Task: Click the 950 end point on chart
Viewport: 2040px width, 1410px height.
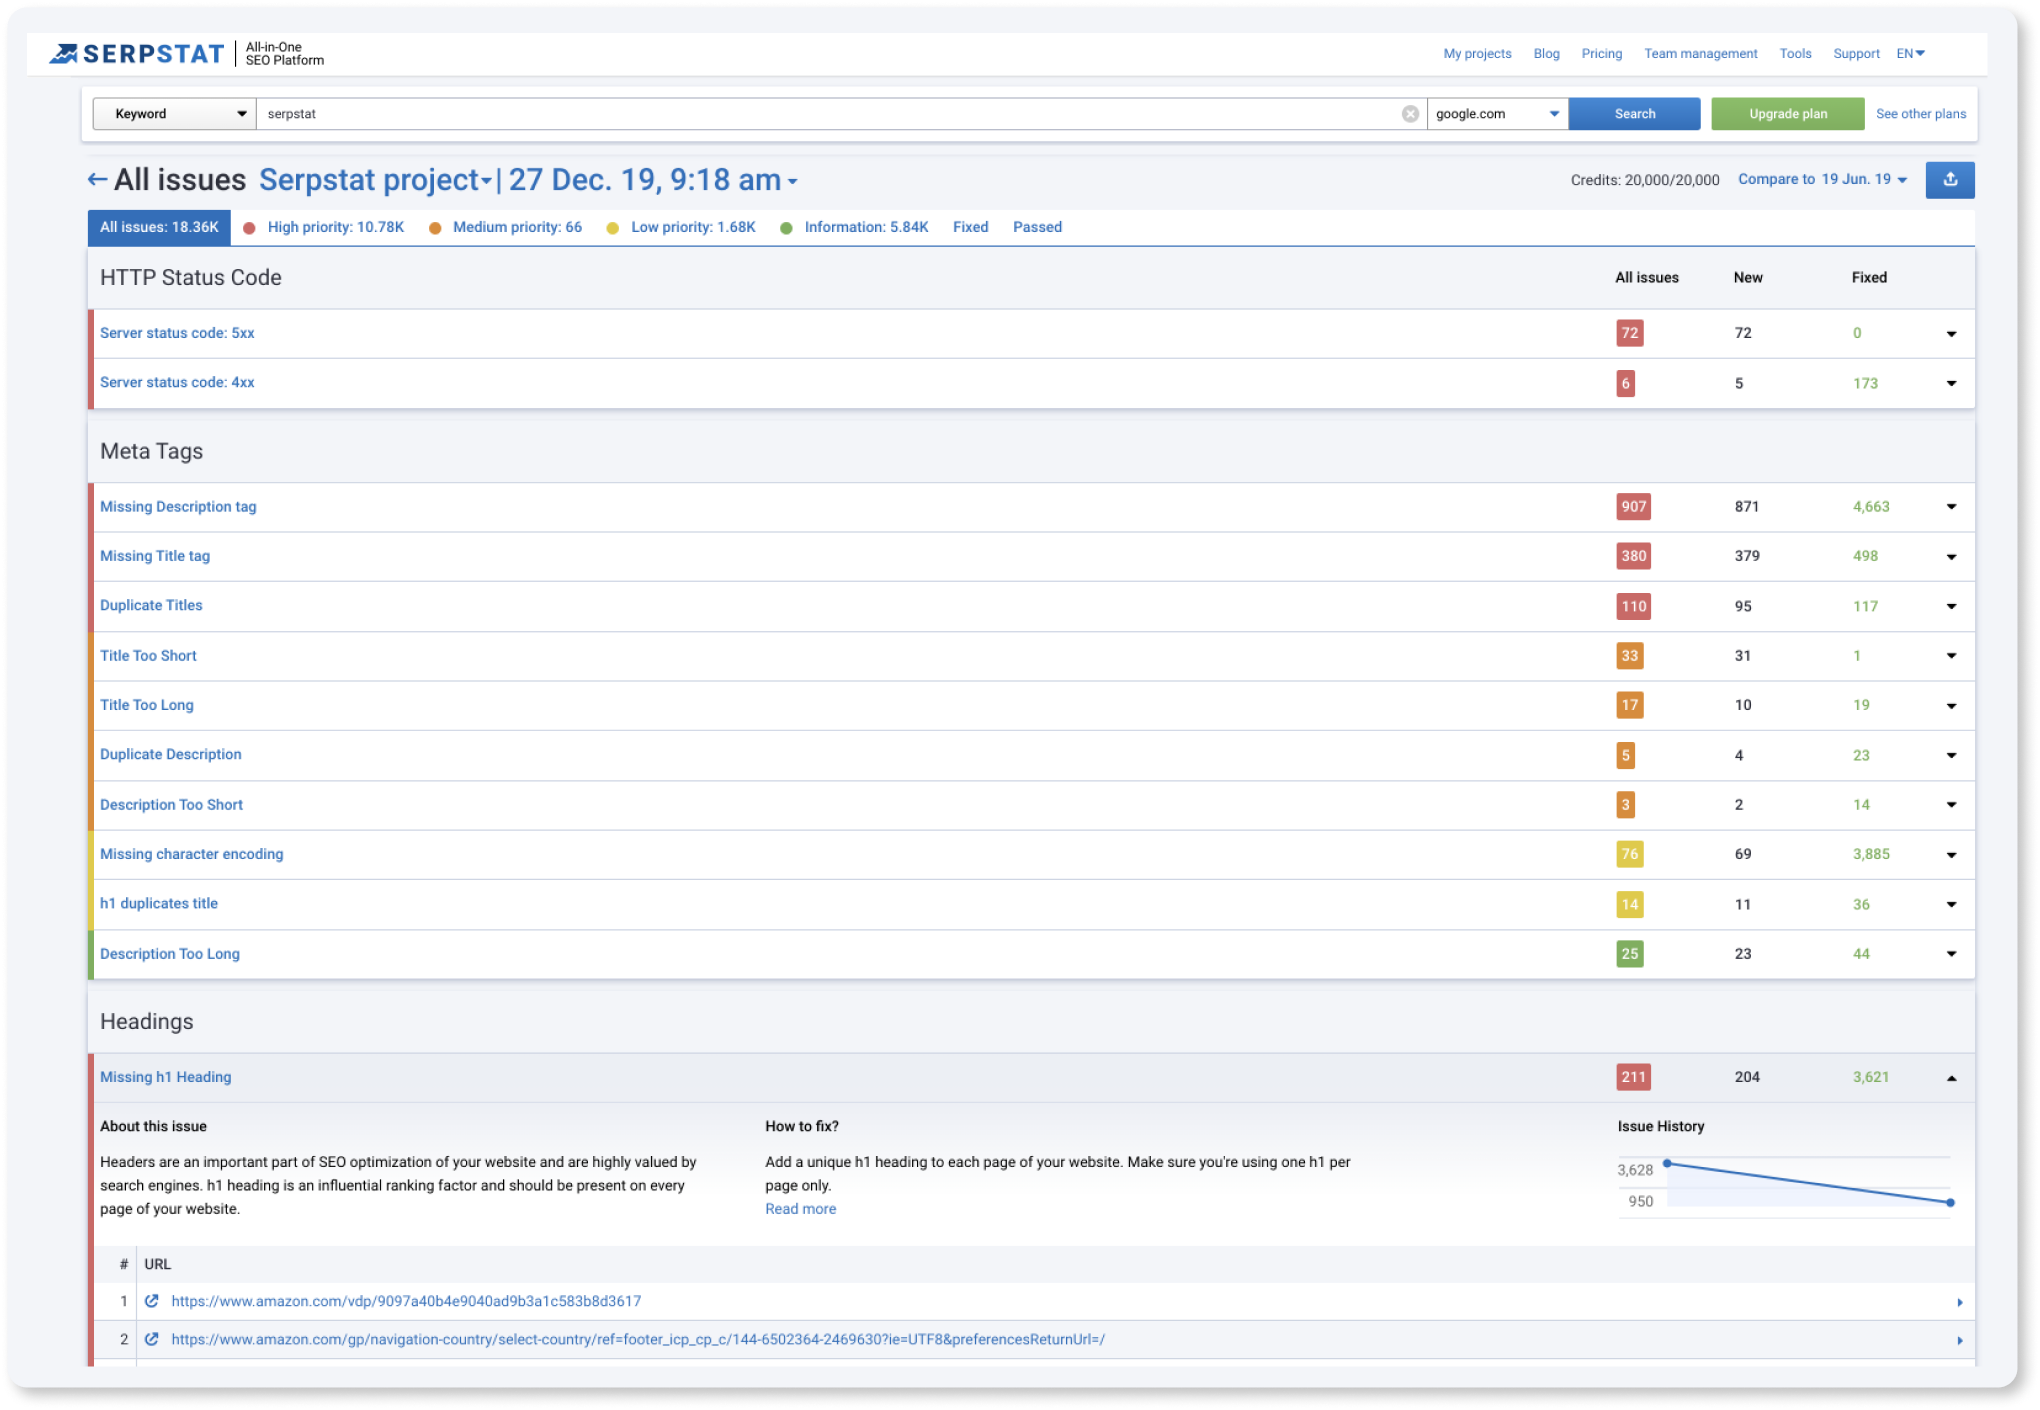Action: (x=1950, y=1202)
